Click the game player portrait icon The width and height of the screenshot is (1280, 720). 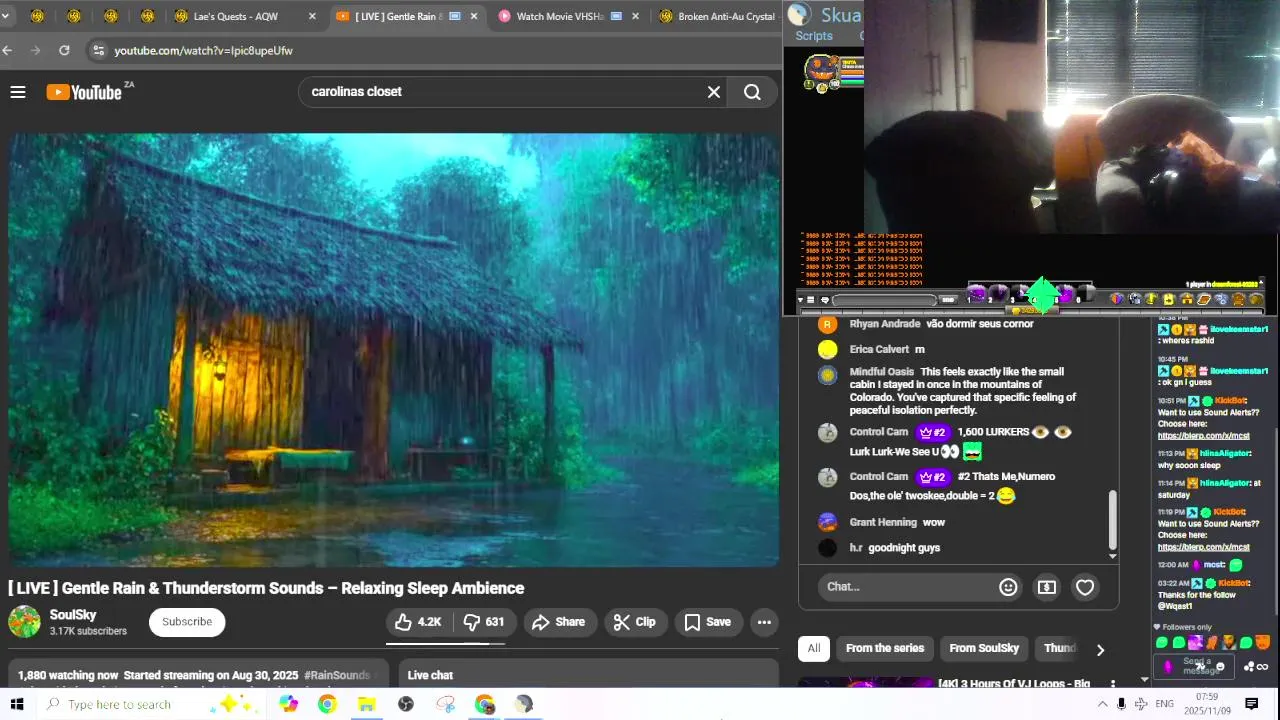(820, 70)
